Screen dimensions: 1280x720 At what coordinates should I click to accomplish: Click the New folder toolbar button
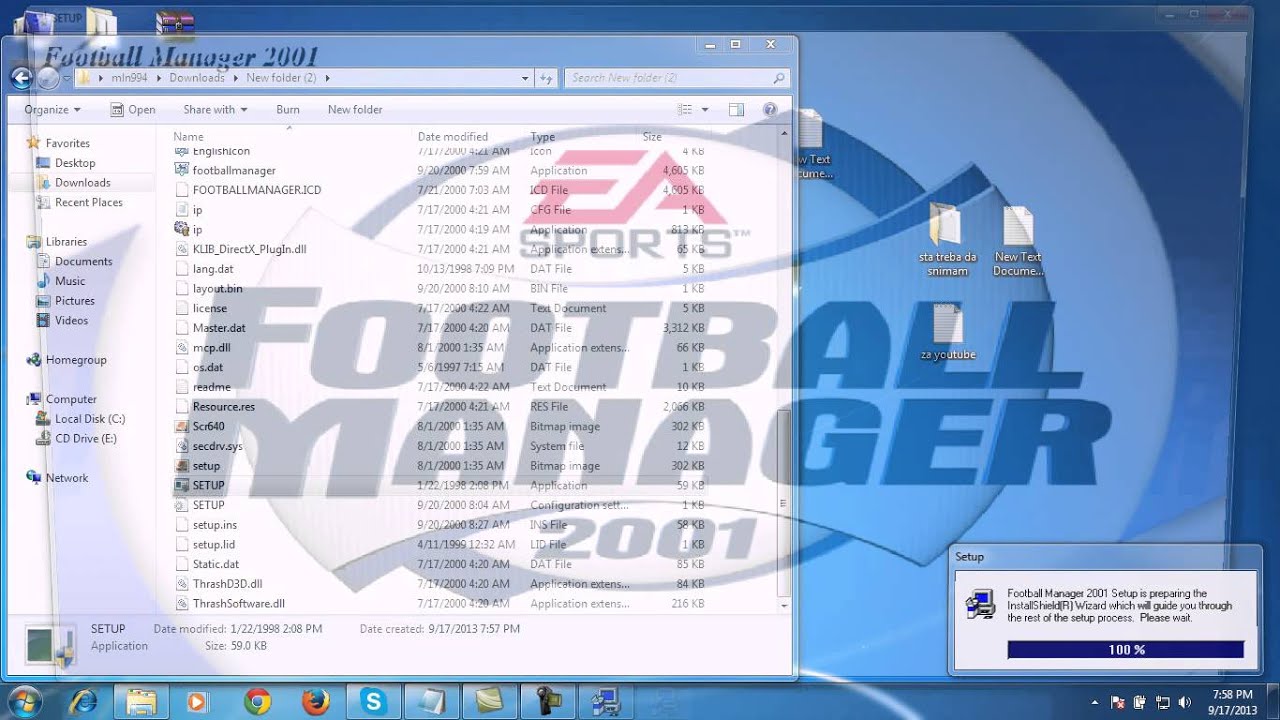point(355,110)
